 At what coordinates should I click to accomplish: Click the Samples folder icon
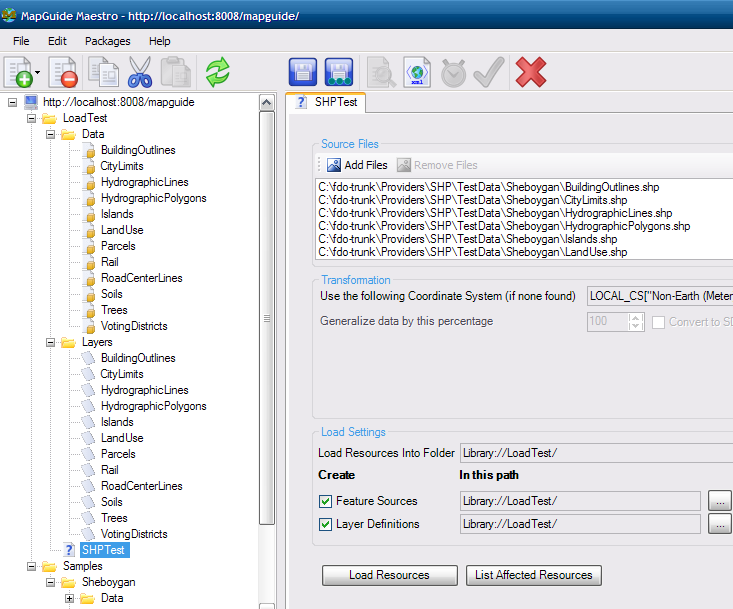coord(49,566)
